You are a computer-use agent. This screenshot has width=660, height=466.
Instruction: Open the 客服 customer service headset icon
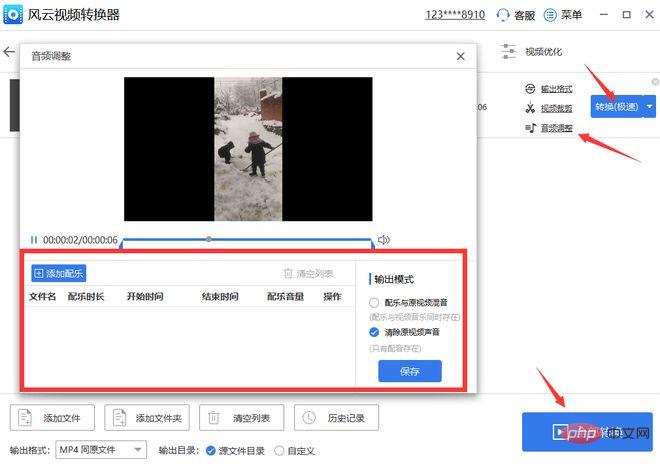[x=503, y=16]
